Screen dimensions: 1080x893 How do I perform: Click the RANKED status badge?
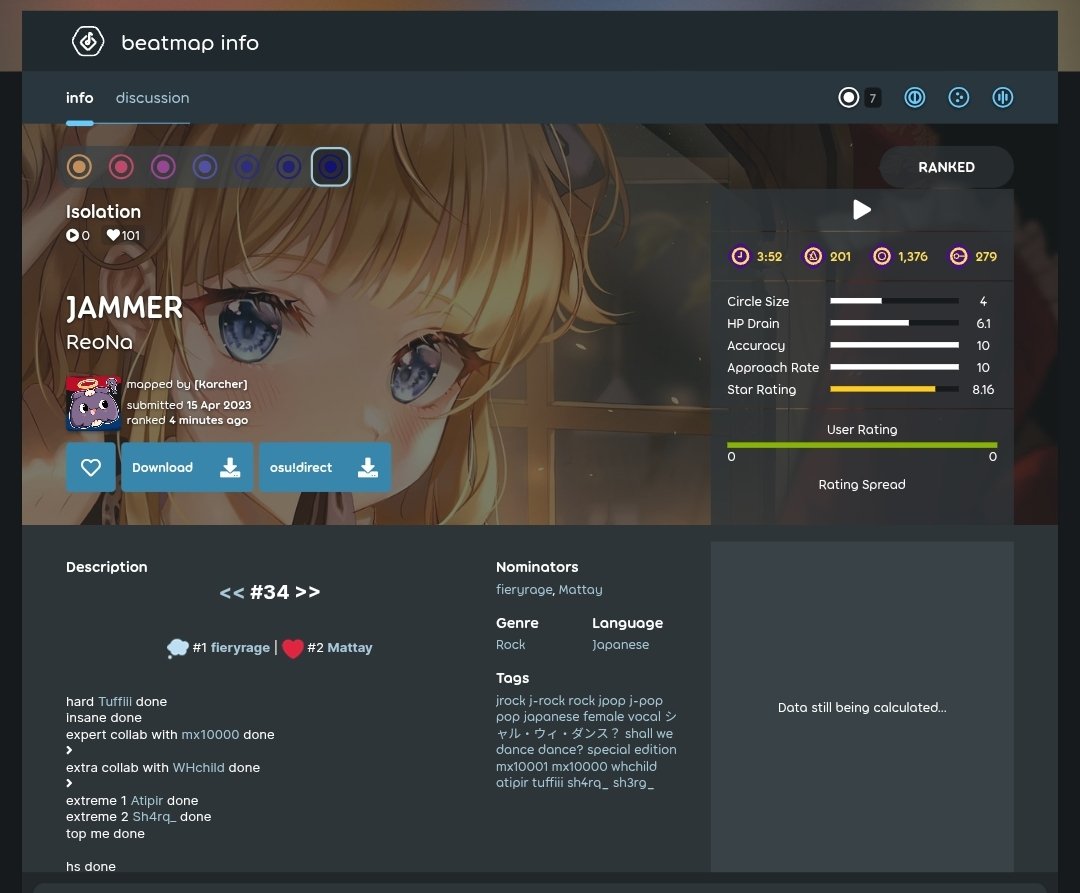946,167
